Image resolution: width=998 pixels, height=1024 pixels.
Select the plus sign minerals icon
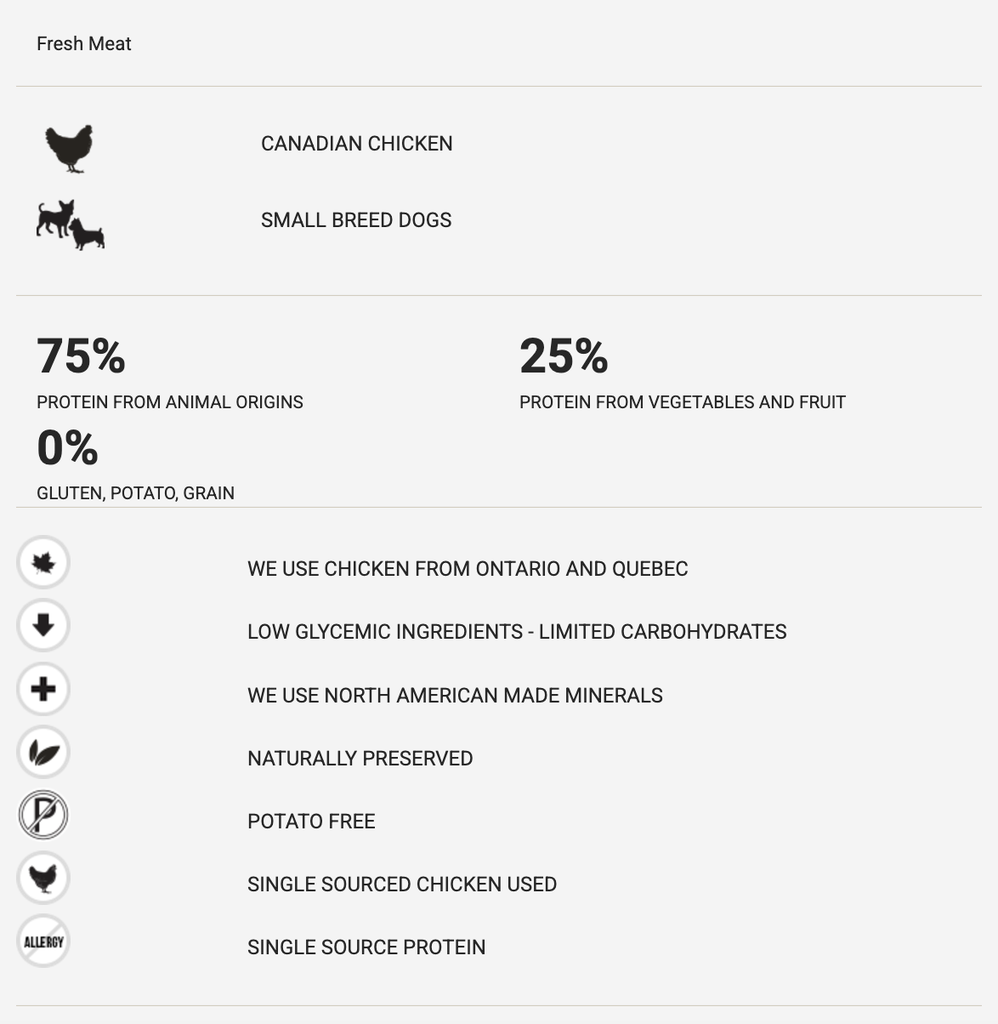(43, 689)
